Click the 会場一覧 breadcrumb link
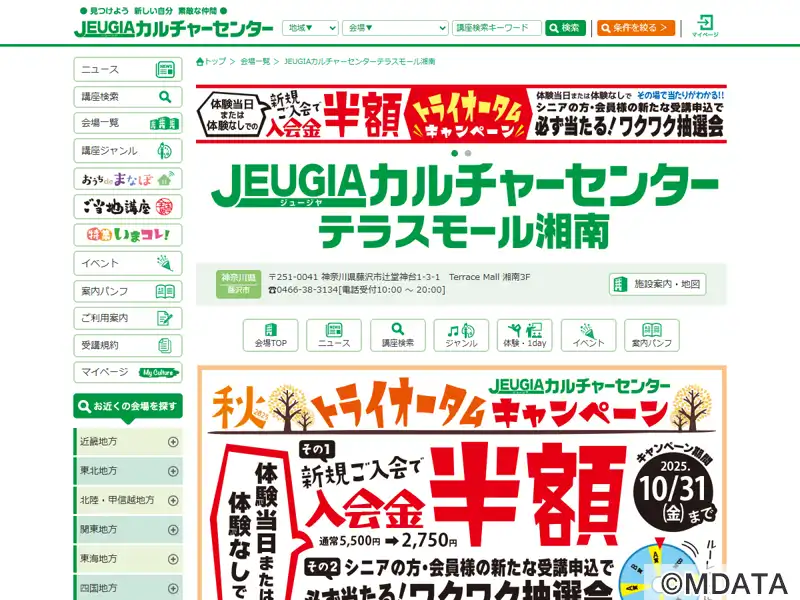This screenshot has width=800, height=600. [x=255, y=62]
